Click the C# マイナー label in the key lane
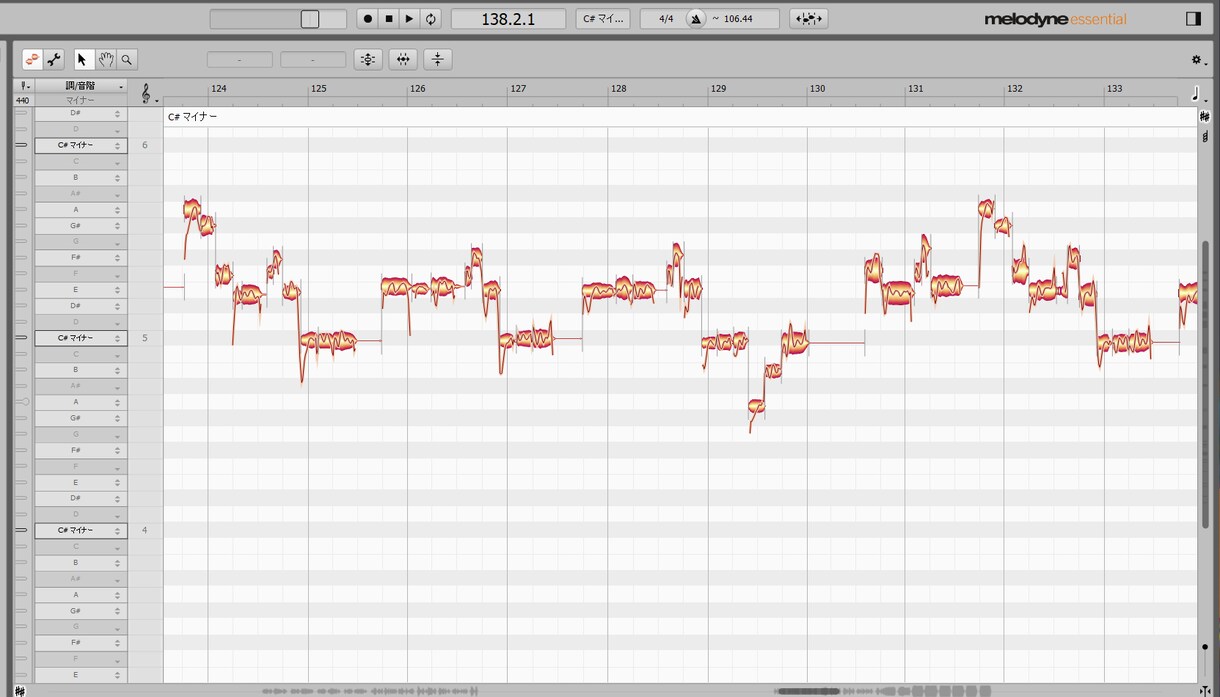This screenshot has width=1220, height=697. click(192, 117)
